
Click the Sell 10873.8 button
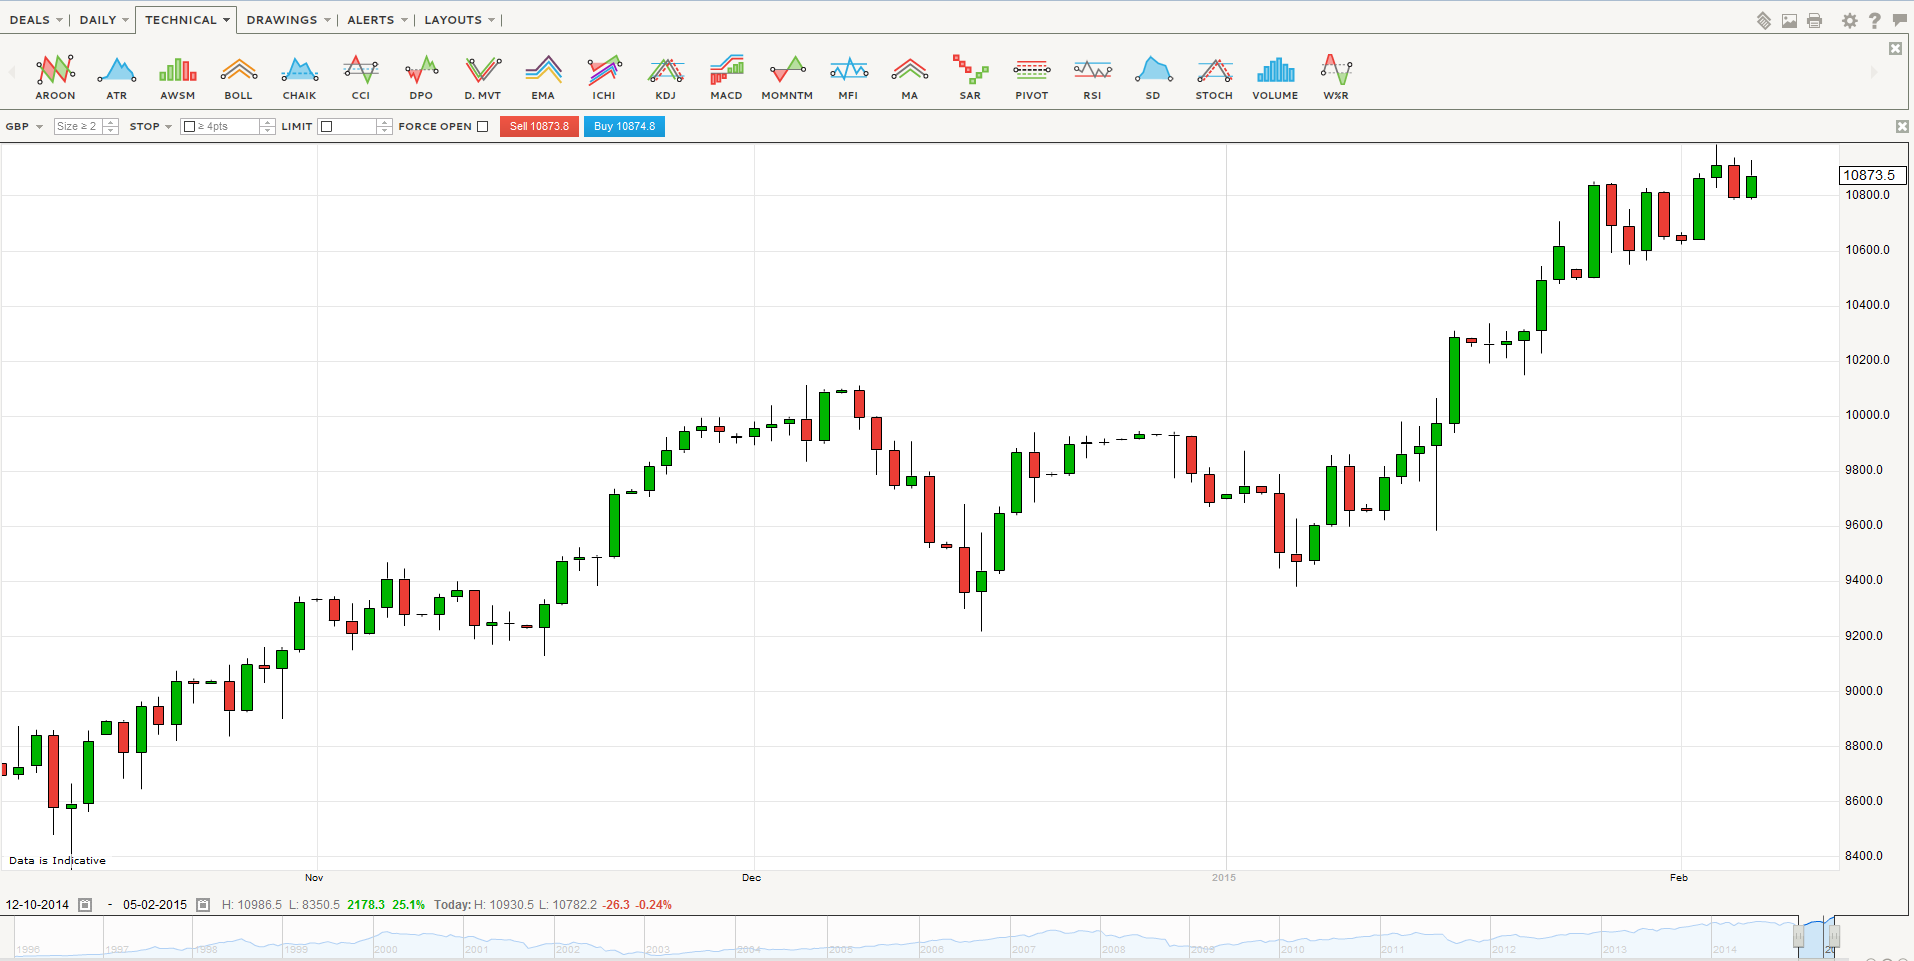539,127
